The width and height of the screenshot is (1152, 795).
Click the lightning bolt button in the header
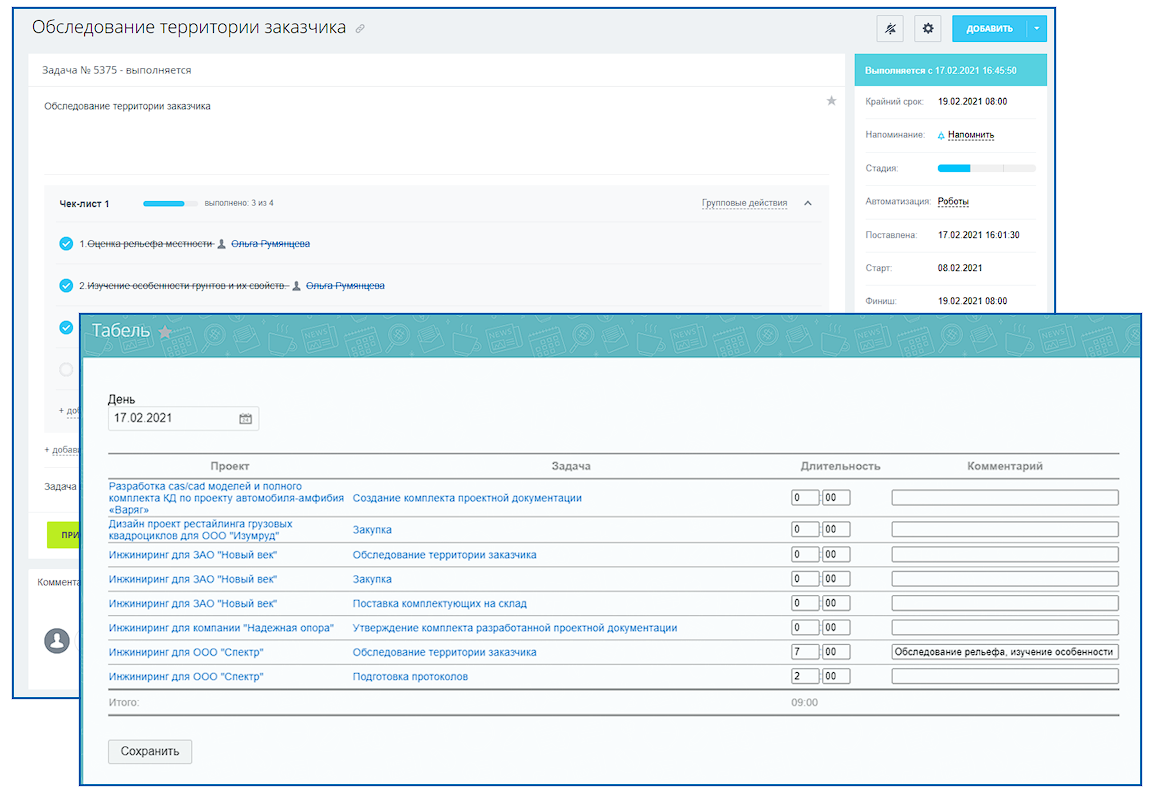[x=889, y=29]
